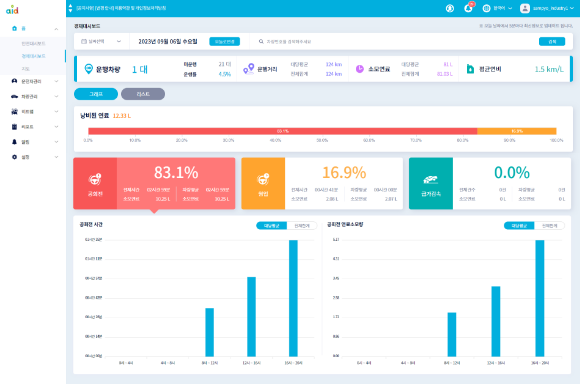Click the 2023년 09월 06일 date text
This screenshot has width=580, height=384.
click(x=168, y=41)
